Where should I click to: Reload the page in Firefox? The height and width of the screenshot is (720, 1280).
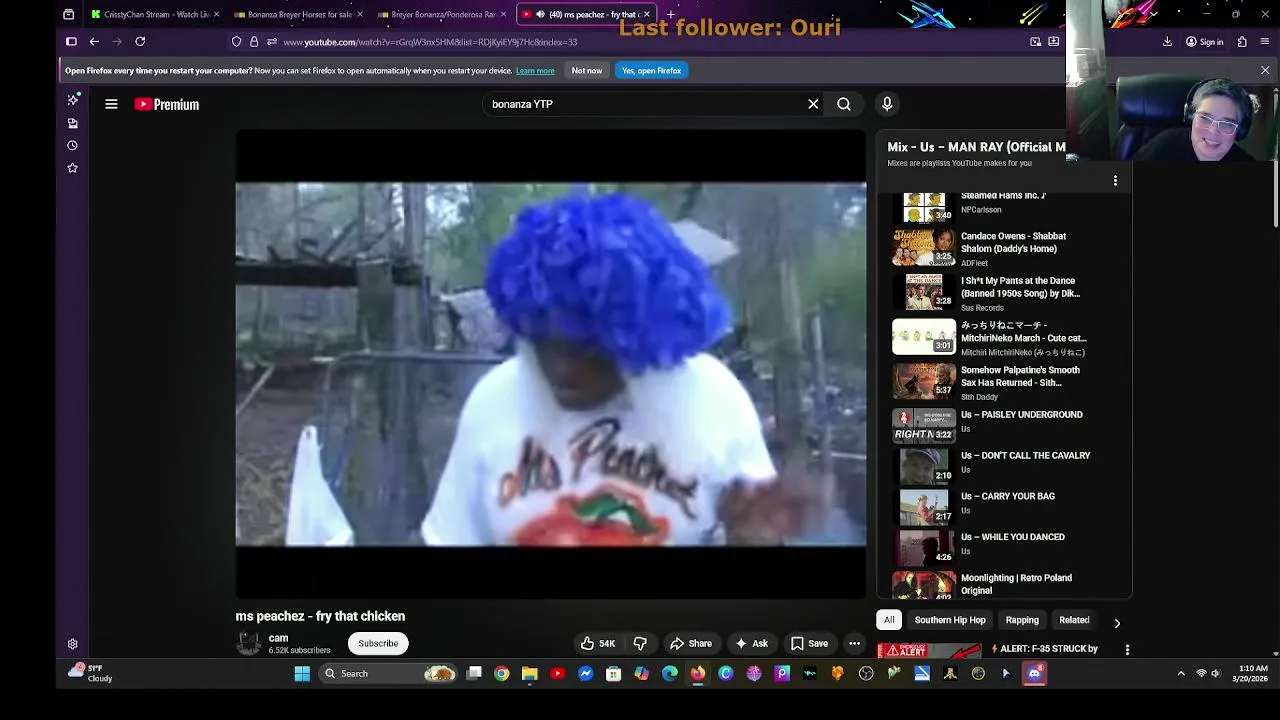[140, 42]
